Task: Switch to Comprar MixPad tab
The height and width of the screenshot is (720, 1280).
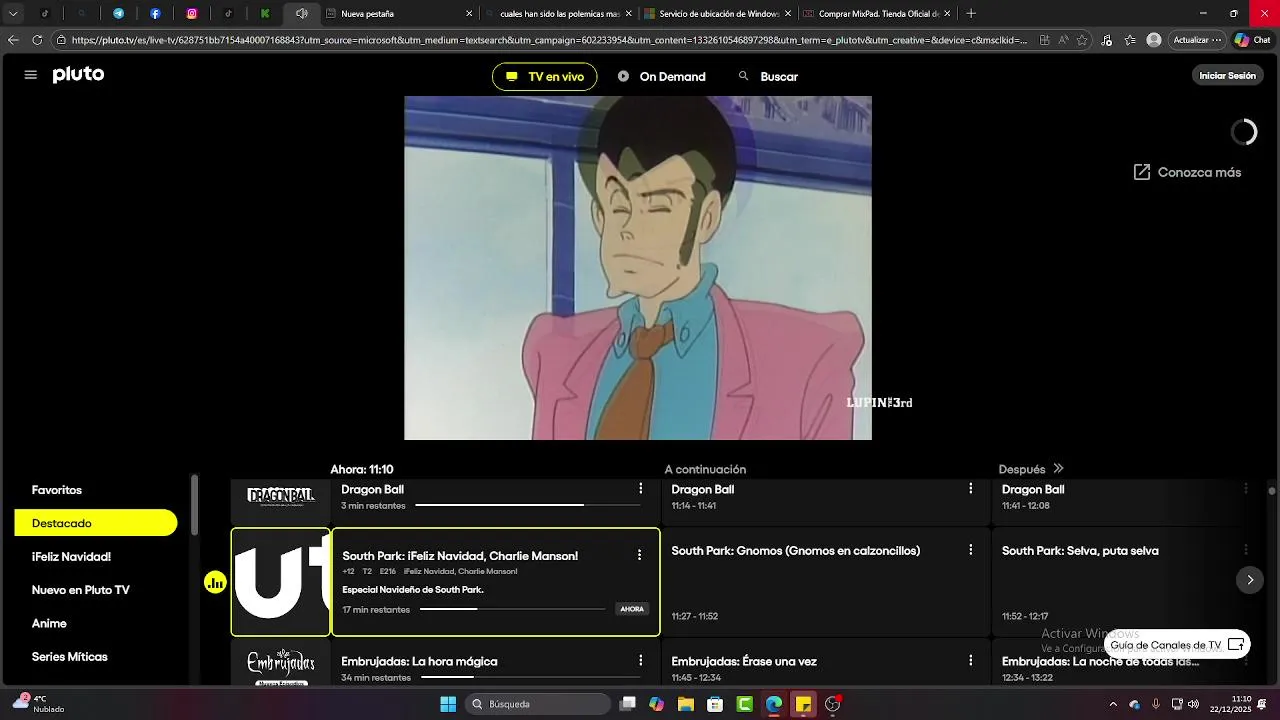Action: (x=878, y=14)
